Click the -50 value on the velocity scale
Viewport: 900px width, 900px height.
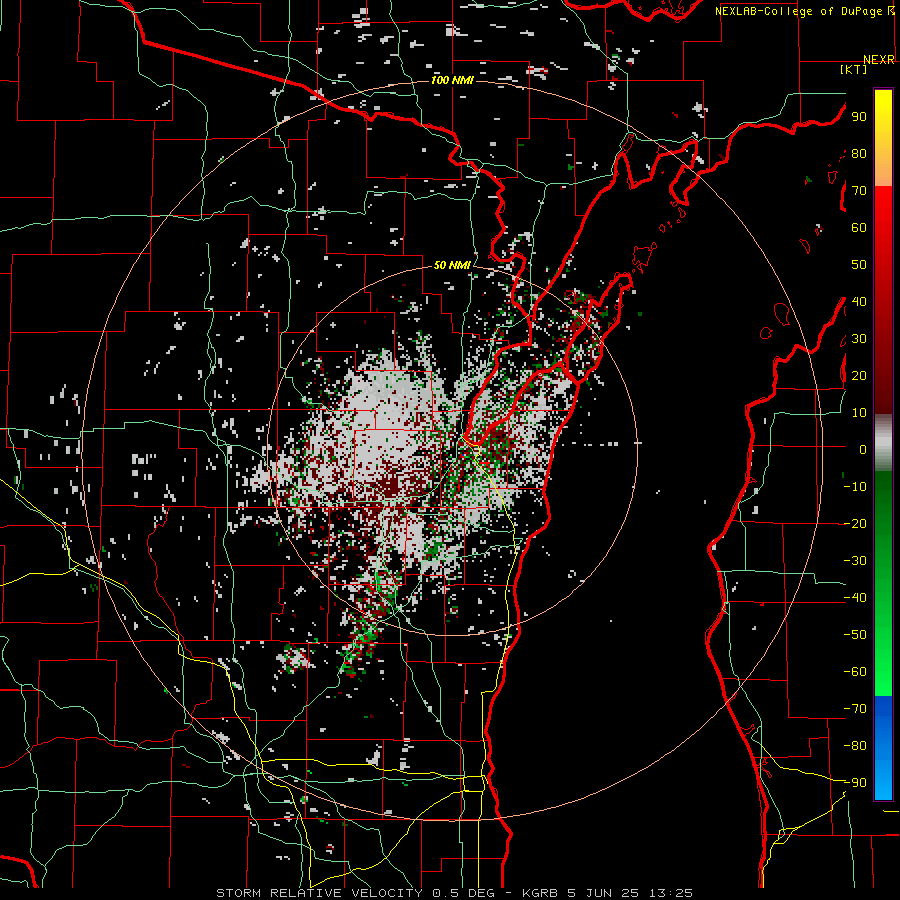point(855,635)
